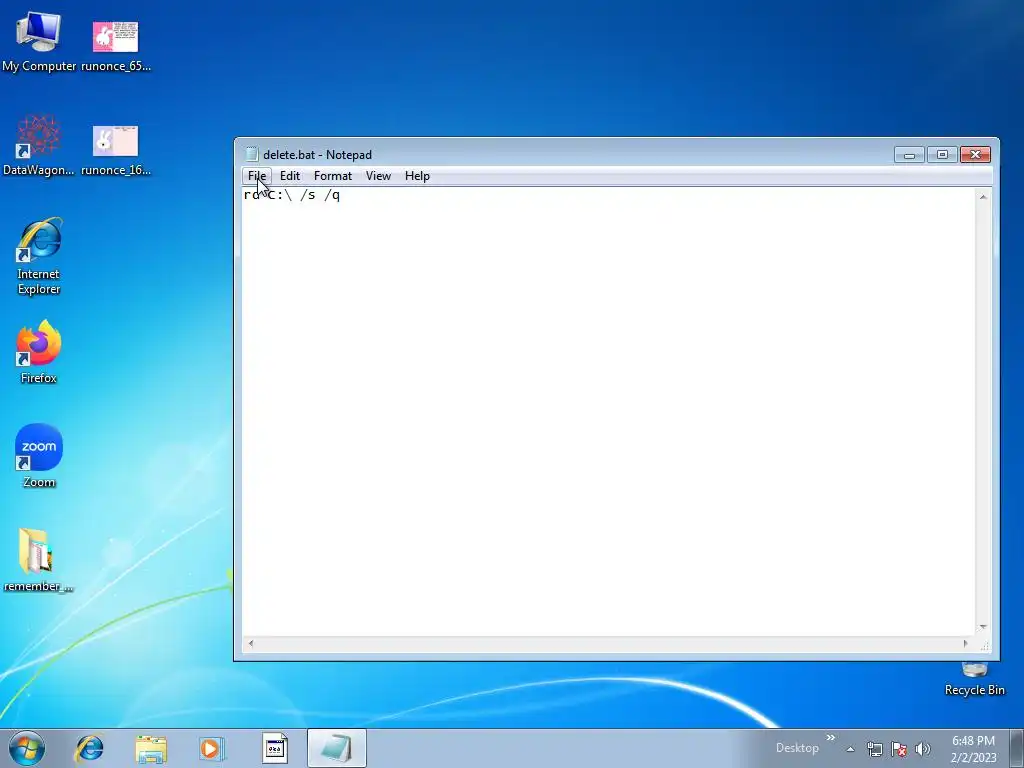Click the Notepad vertical scrollbar up arrow
The width and height of the screenshot is (1024, 768).
click(983, 197)
